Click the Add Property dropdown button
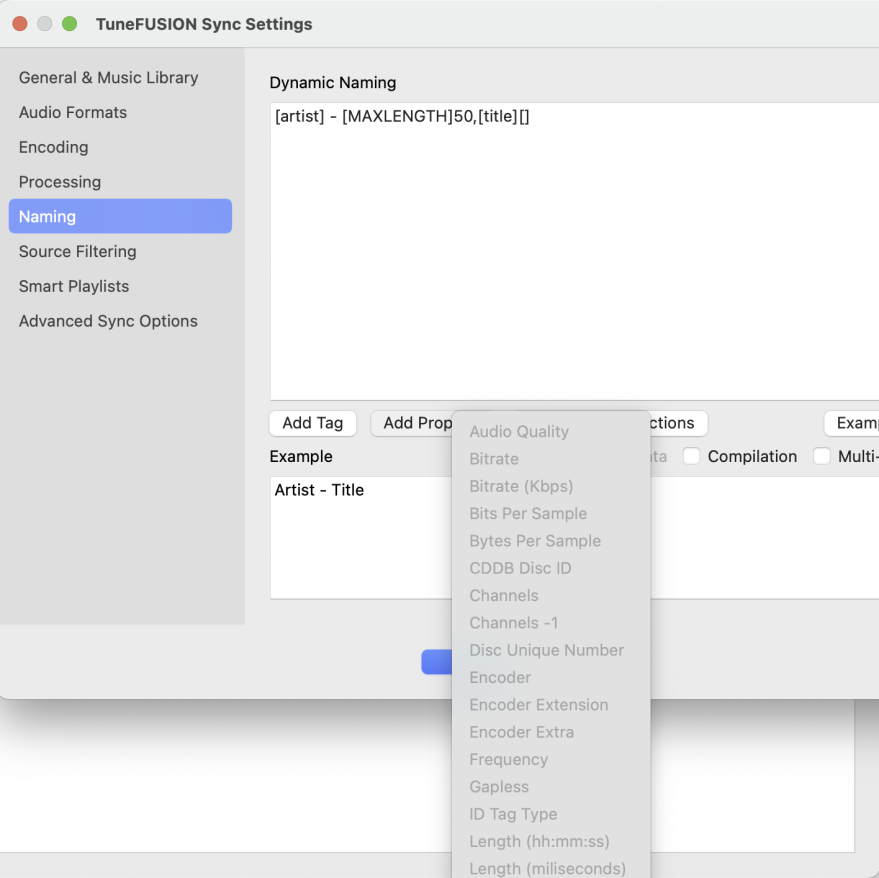 412,423
